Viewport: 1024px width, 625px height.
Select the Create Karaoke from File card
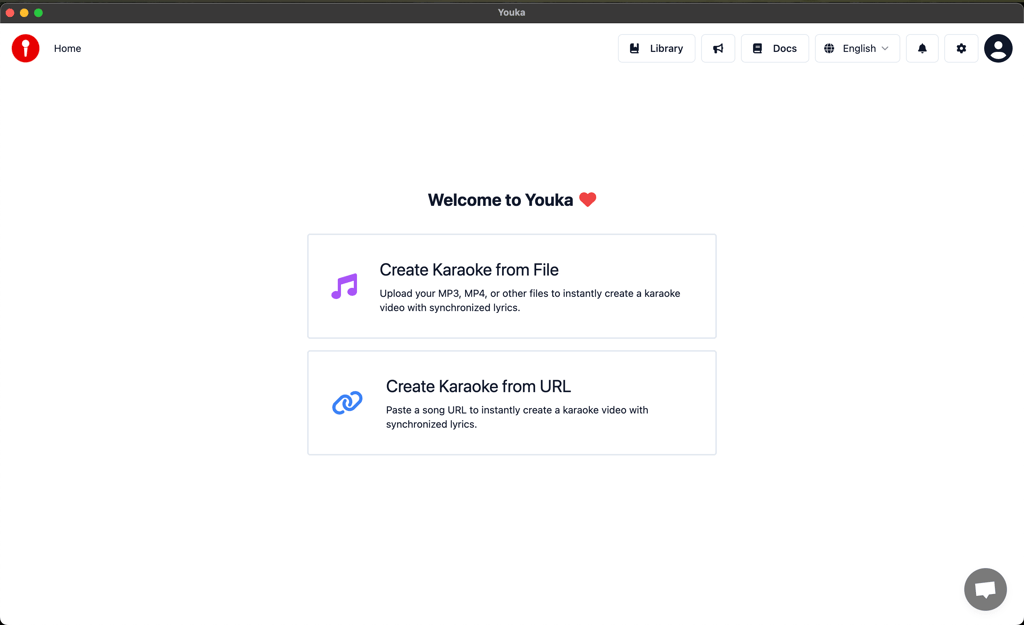click(x=512, y=286)
